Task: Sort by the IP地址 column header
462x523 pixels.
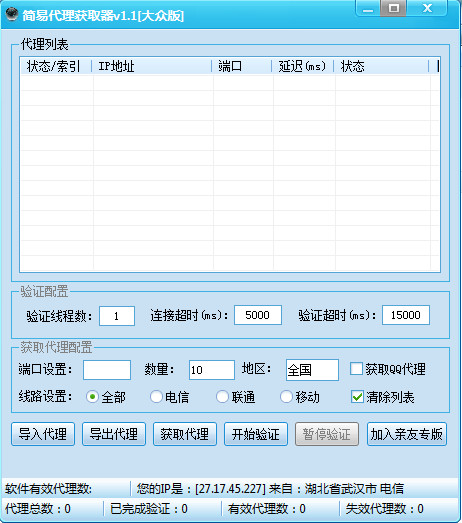Action: pyautogui.click(x=152, y=66)
